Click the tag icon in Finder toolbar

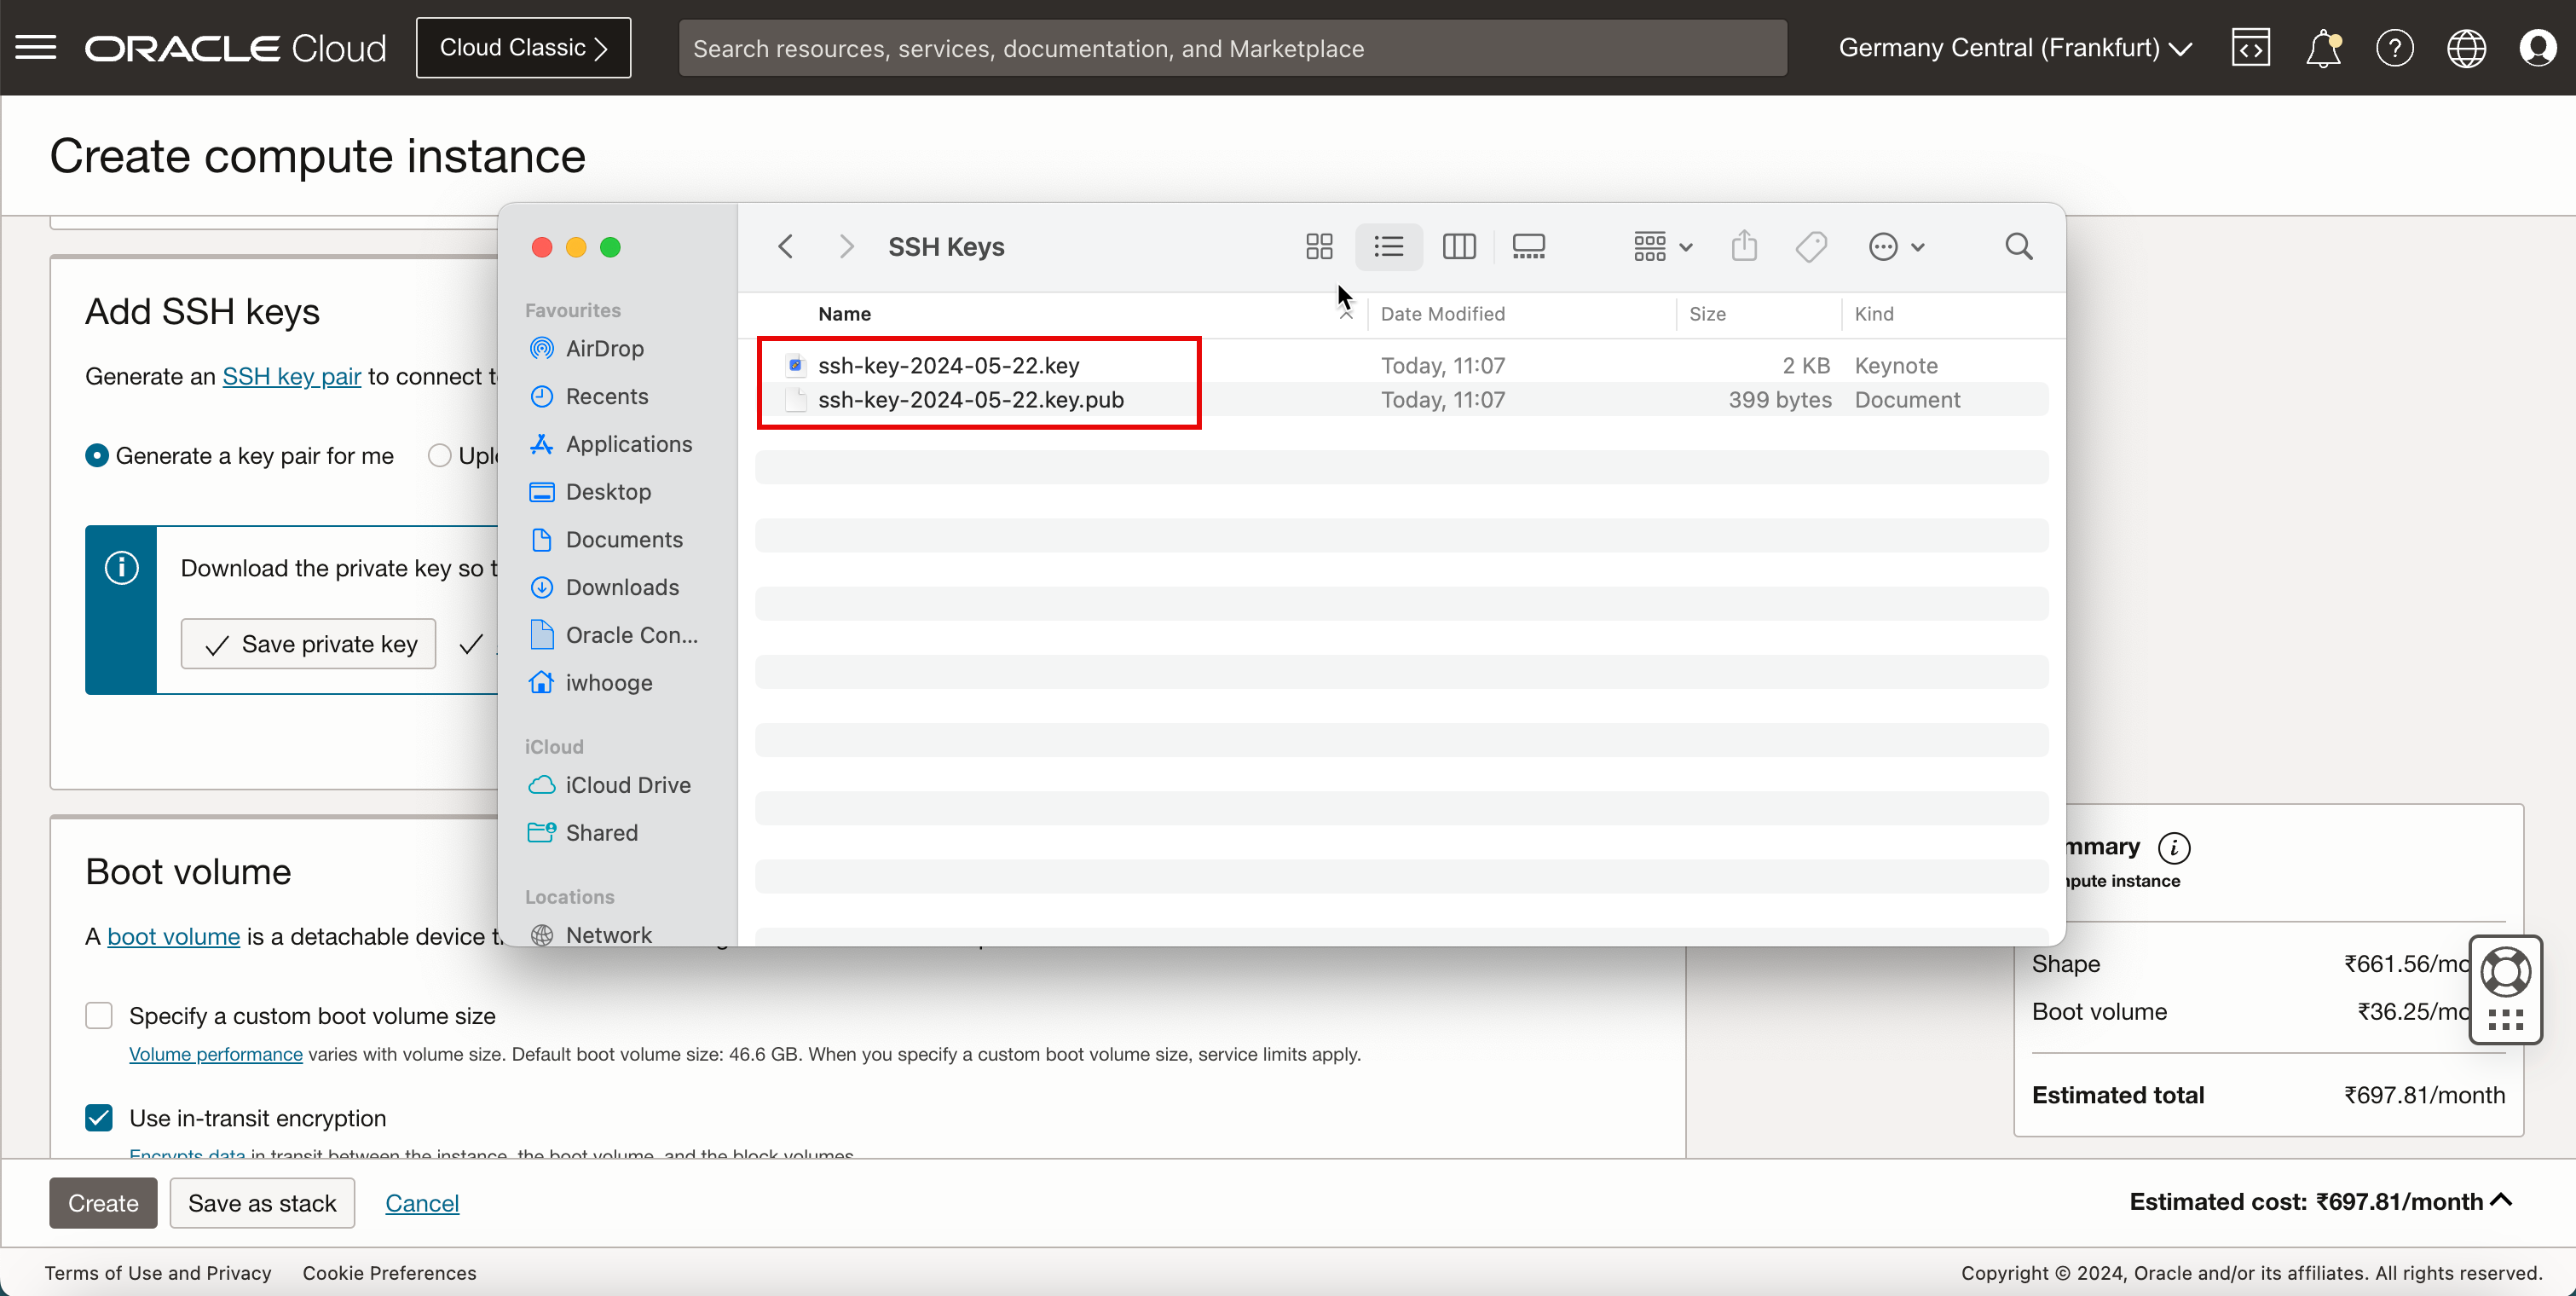point(1811,246)
